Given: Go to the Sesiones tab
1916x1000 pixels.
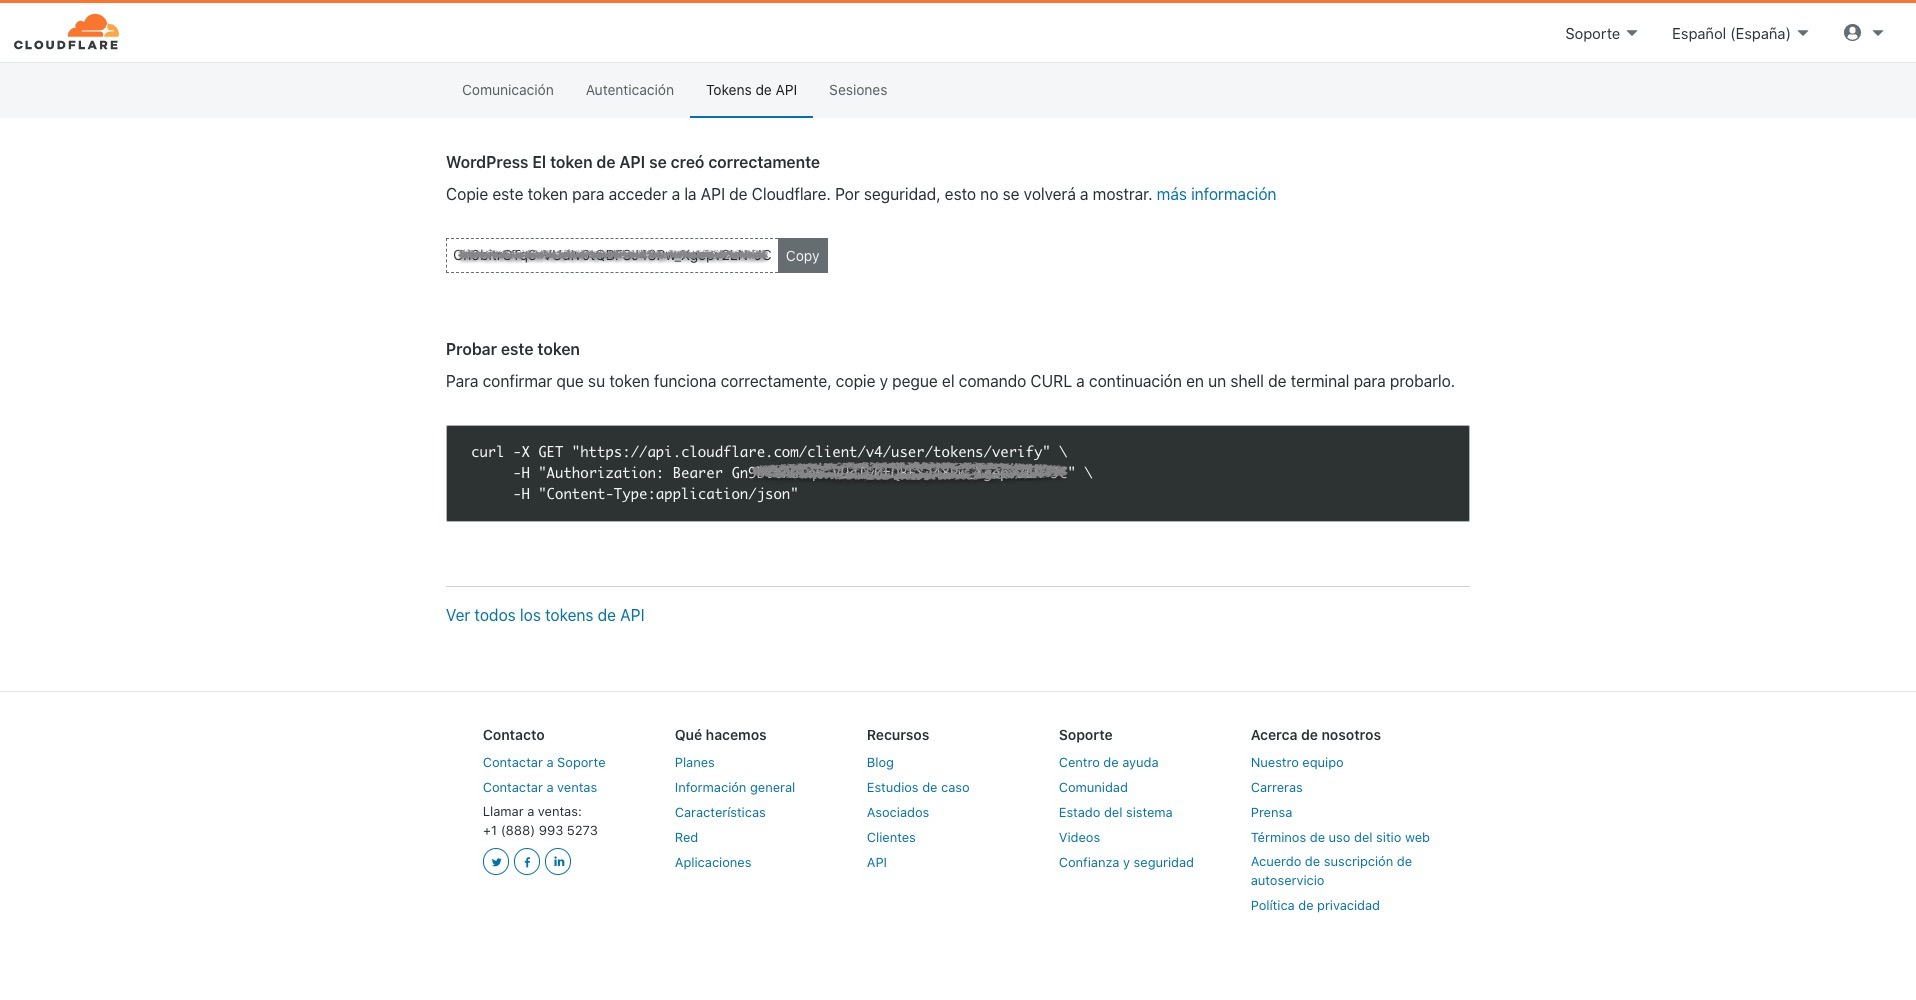Looking at the screenshot, I should 857,90.
